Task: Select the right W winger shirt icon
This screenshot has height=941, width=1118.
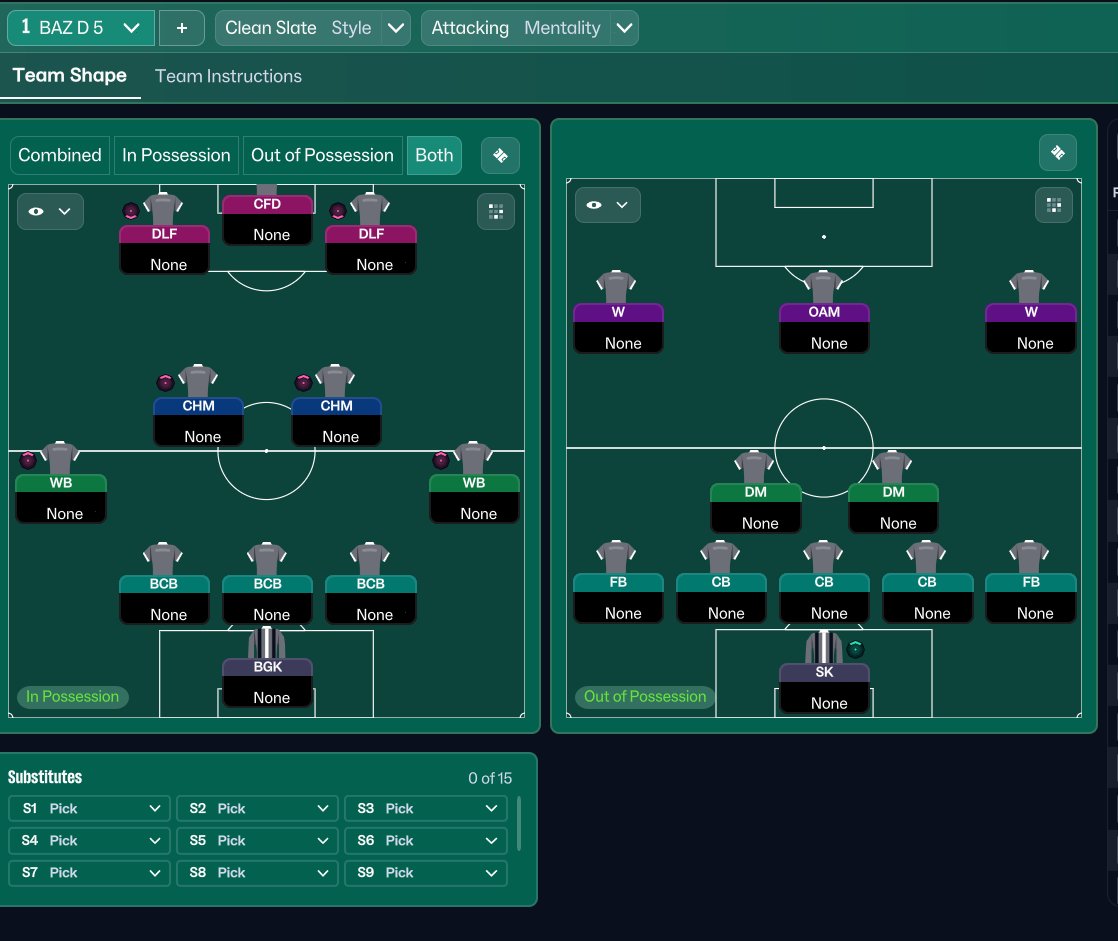Action: click(x=1029, y=287)
